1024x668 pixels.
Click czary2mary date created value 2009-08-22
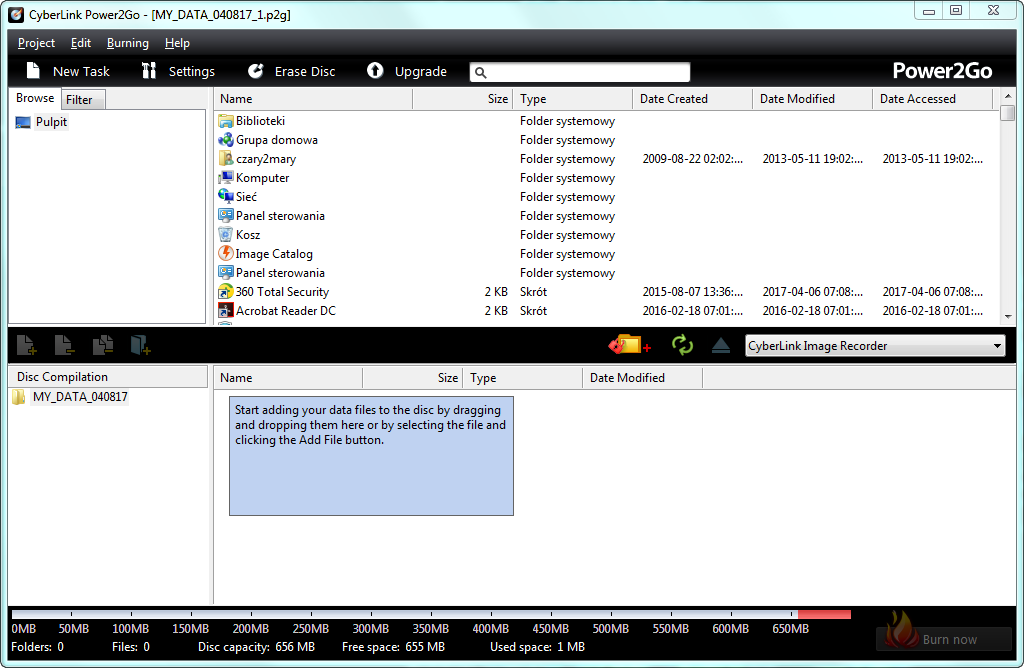[x=692, y=159]
